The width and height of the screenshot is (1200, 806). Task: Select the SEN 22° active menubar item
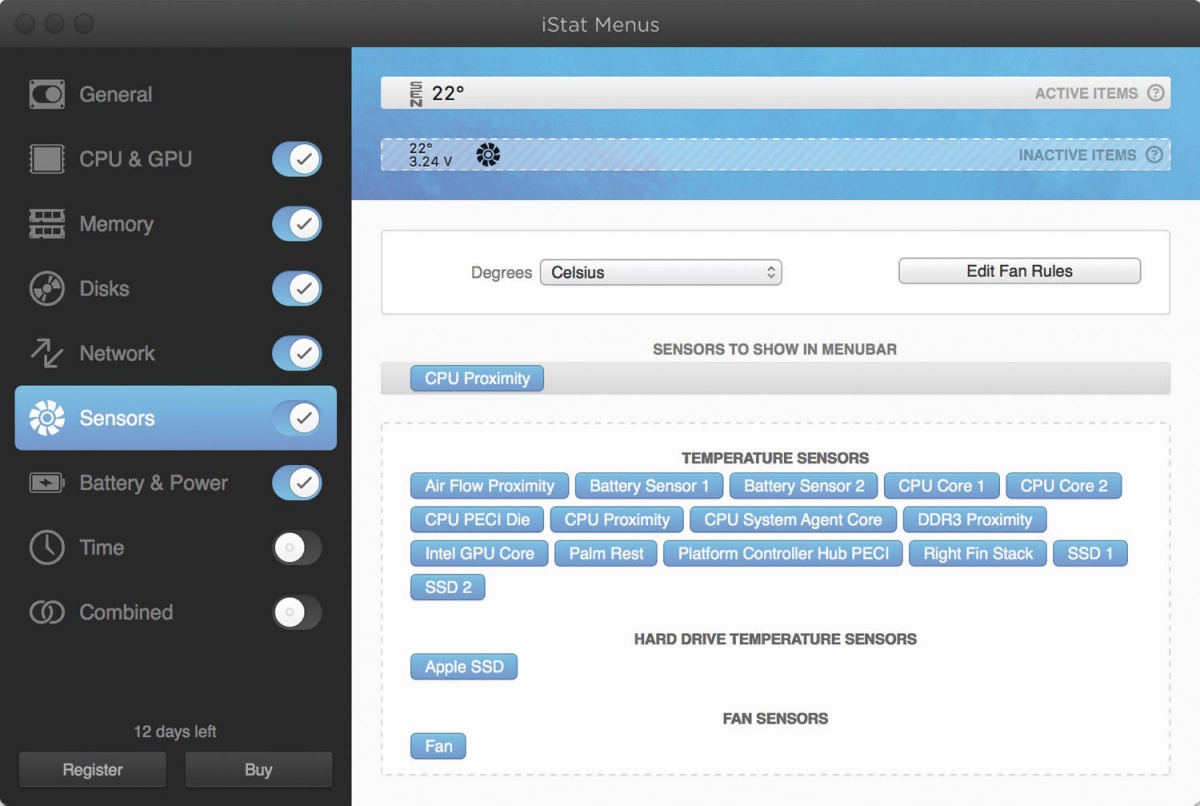click(x=437, y=94)
